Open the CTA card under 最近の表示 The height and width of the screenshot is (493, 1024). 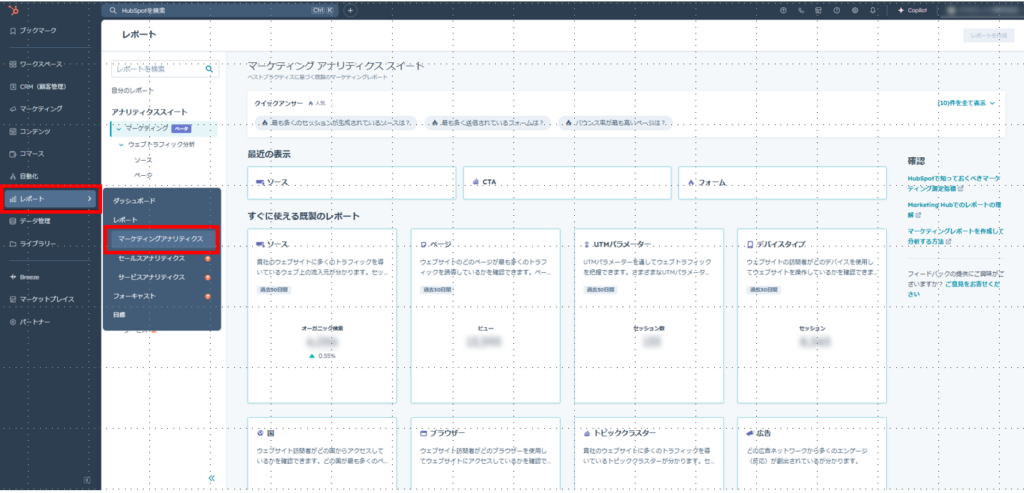(x=567, y=183)
